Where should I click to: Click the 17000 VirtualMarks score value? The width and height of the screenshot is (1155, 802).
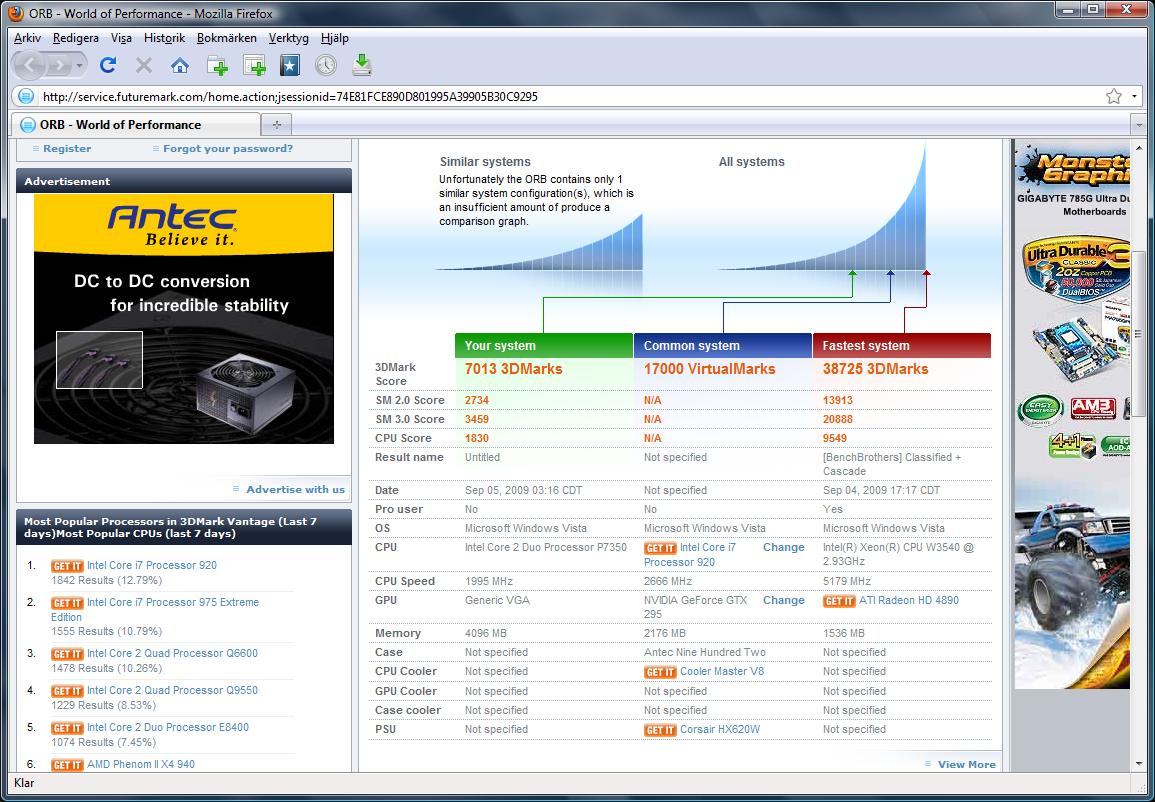pos(709,370)
